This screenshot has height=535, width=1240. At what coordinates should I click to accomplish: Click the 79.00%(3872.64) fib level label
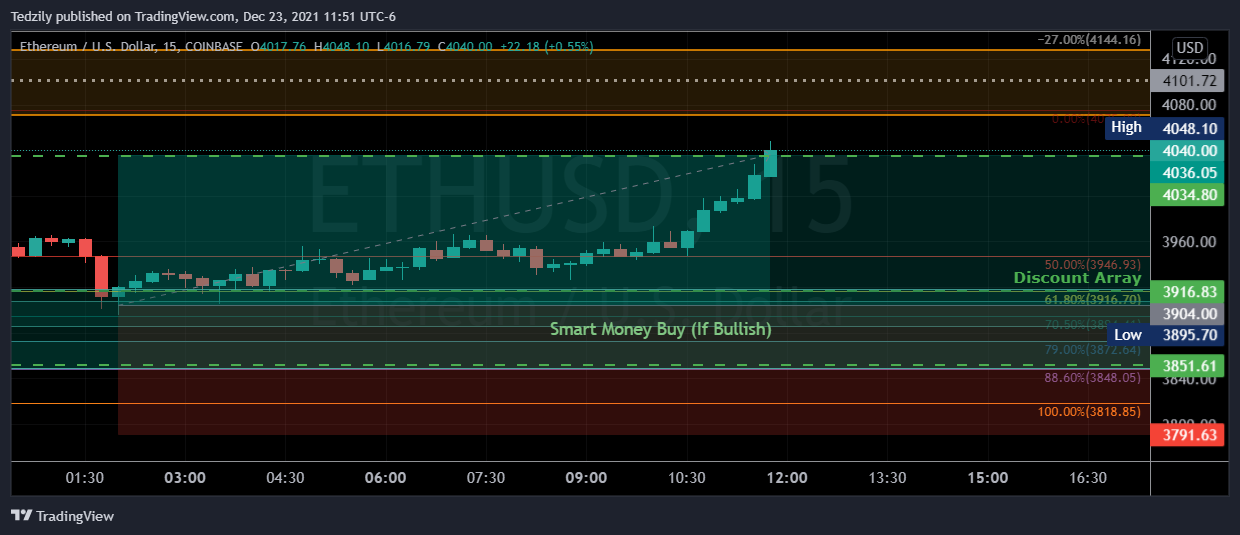[x=1092, y=349]
